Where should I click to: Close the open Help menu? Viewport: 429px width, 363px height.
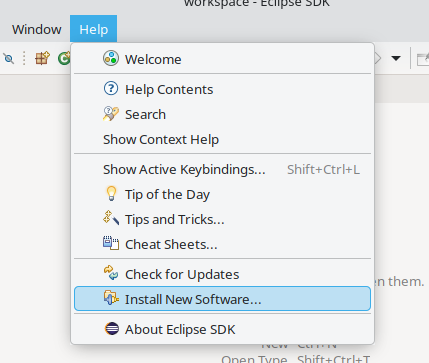[x=93, y=30]
